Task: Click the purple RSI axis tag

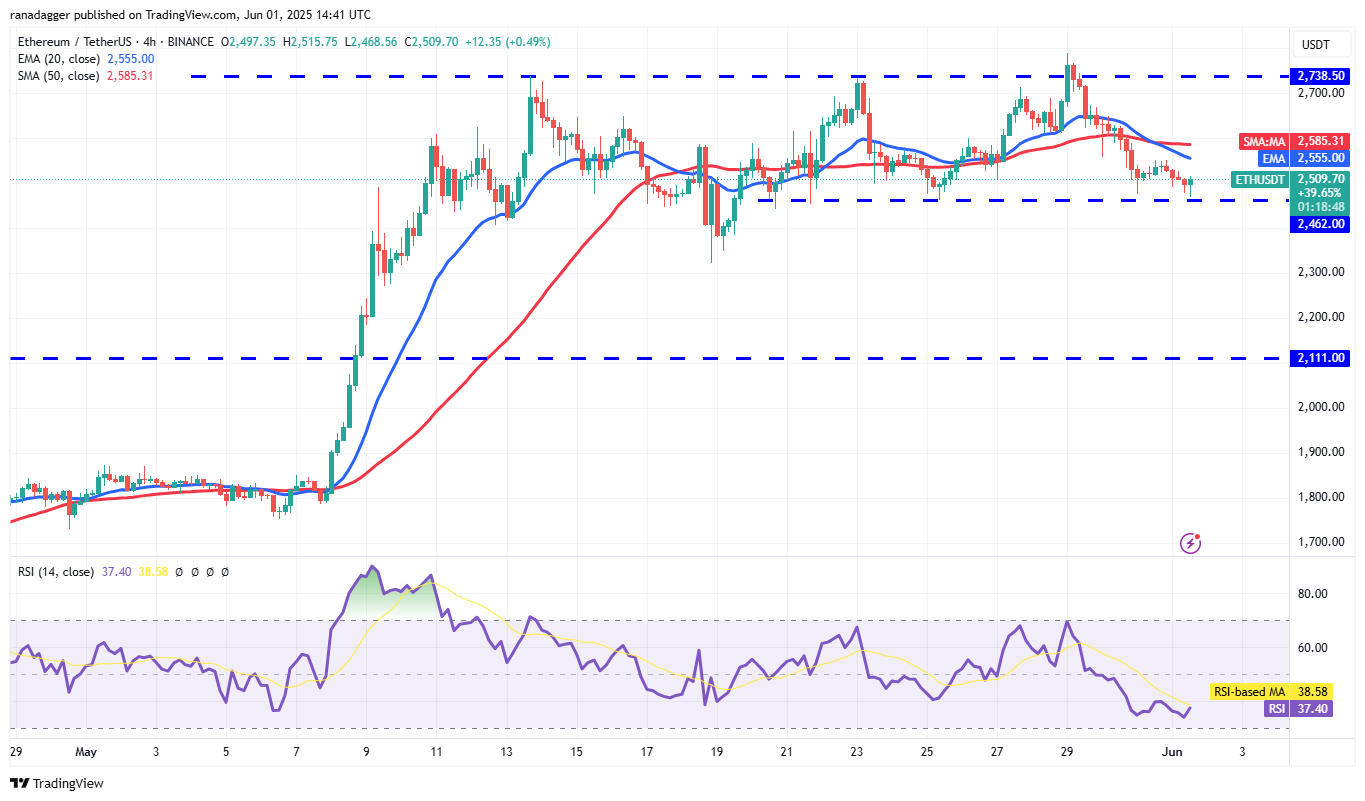Action: [x=1276, y=708]
